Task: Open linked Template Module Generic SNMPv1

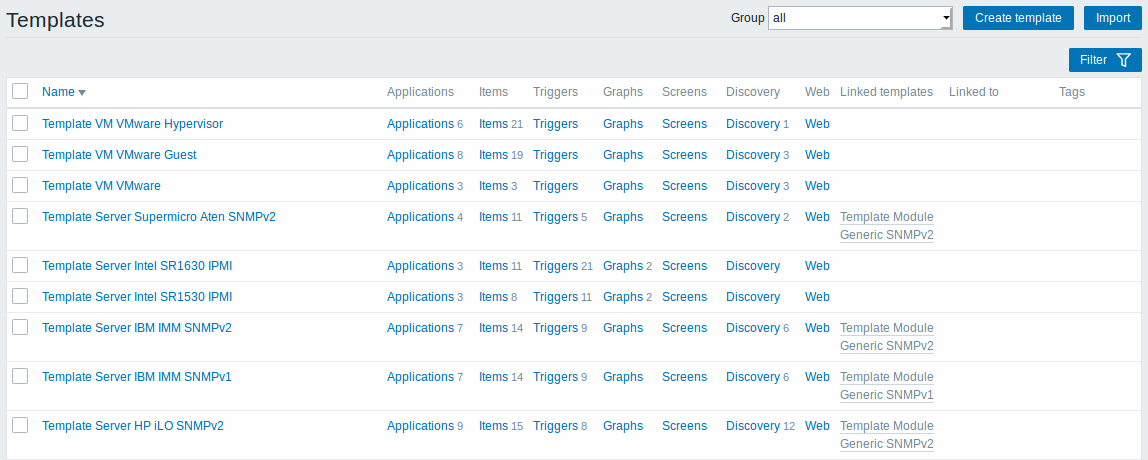Action: pyautogui.click(x=887, y=385)
